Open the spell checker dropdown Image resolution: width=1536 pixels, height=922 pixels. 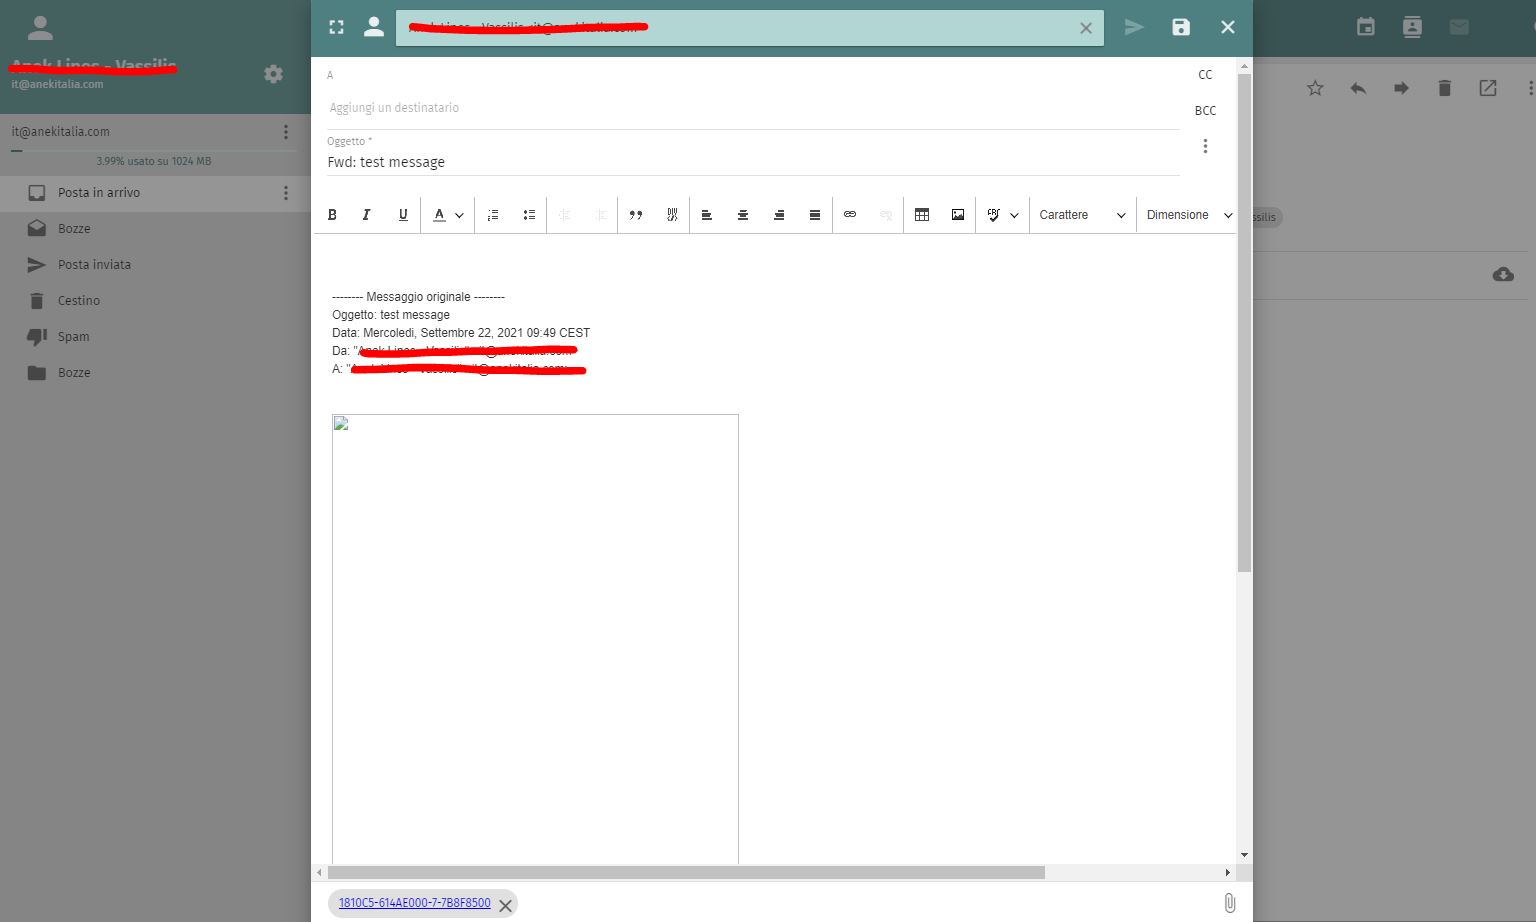coord(1002,215)
